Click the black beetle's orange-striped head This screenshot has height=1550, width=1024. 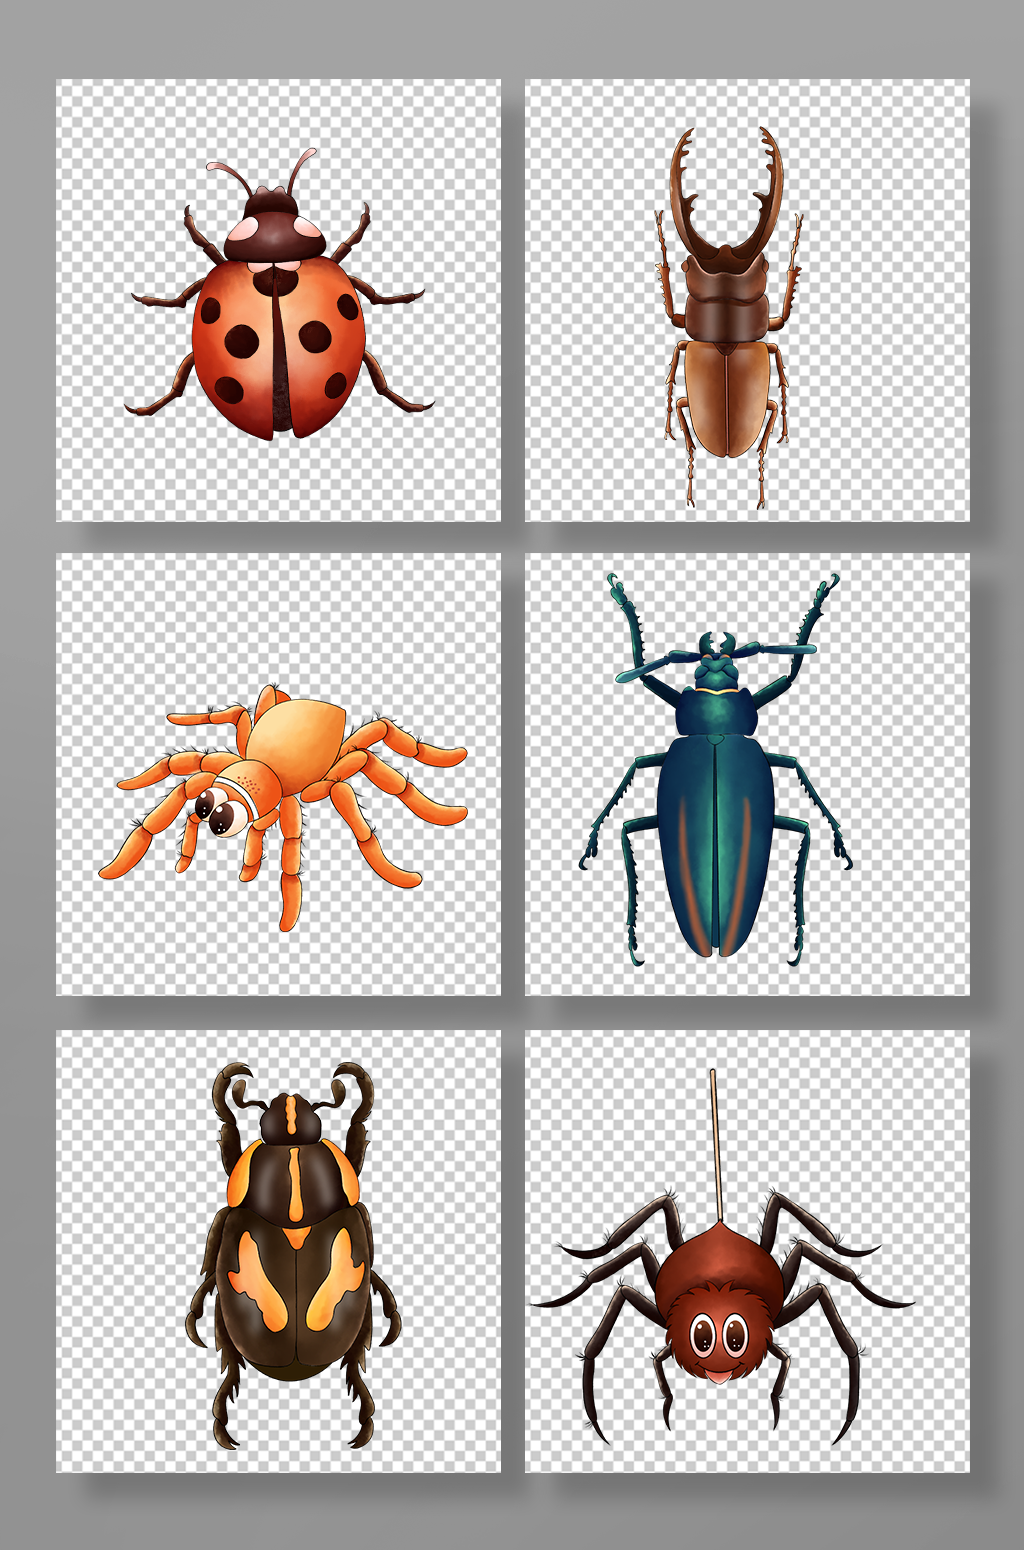(x=290, y=1118)
